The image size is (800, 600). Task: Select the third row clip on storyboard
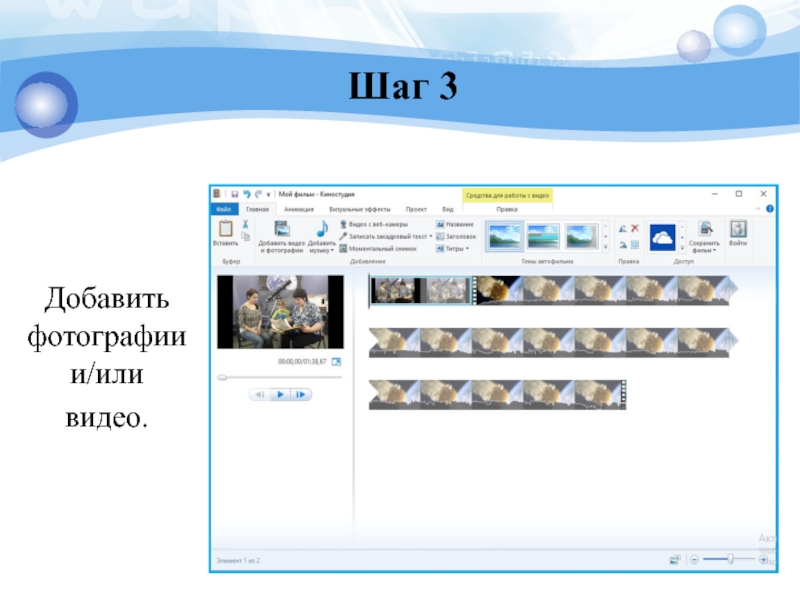[x=497, y=394]
